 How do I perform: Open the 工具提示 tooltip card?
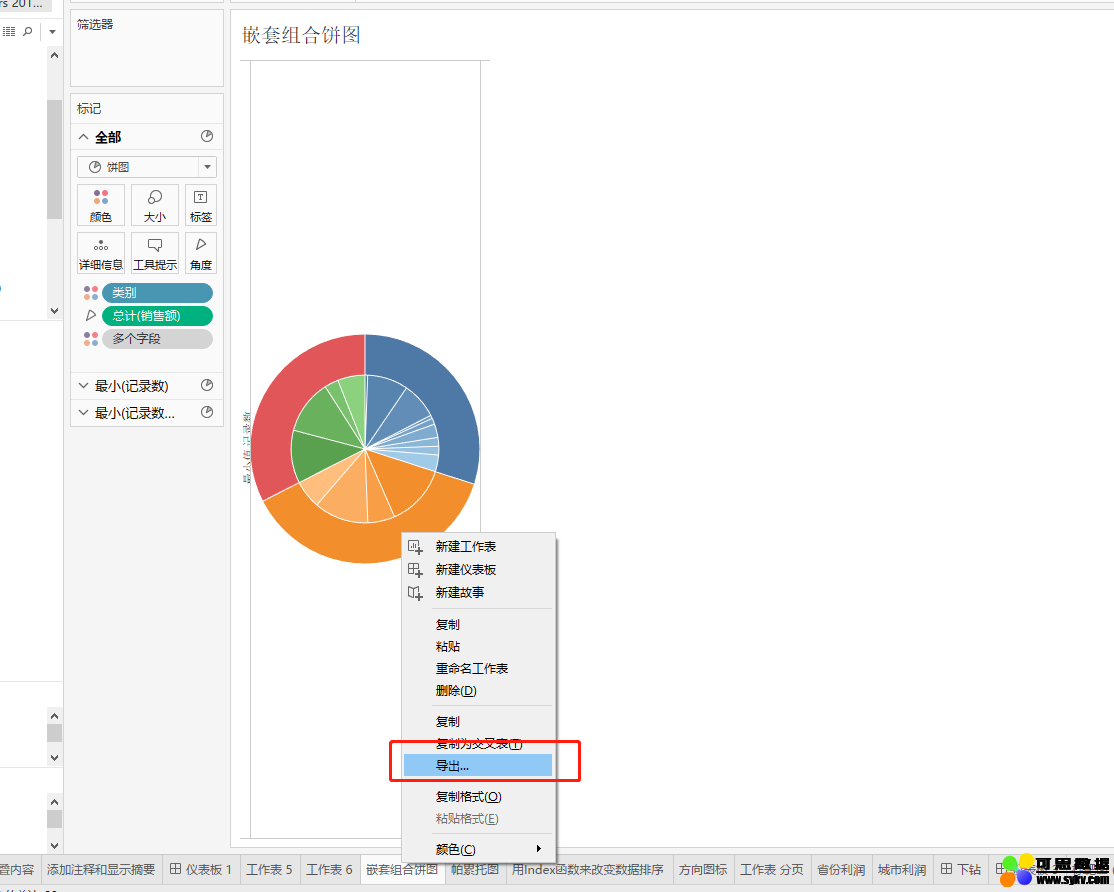155,253
